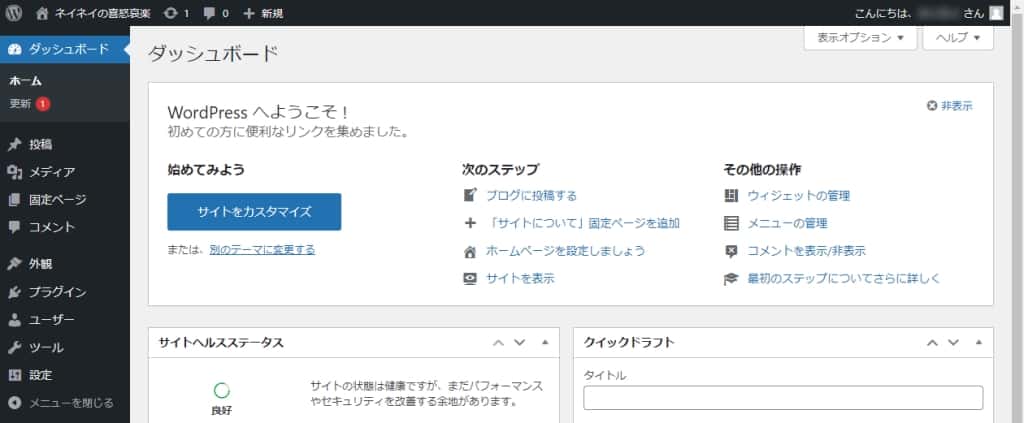Click サイトをカスタマイズ button
The height and width of the screenshot is (423, 1024).
click(x=254, y=212)
